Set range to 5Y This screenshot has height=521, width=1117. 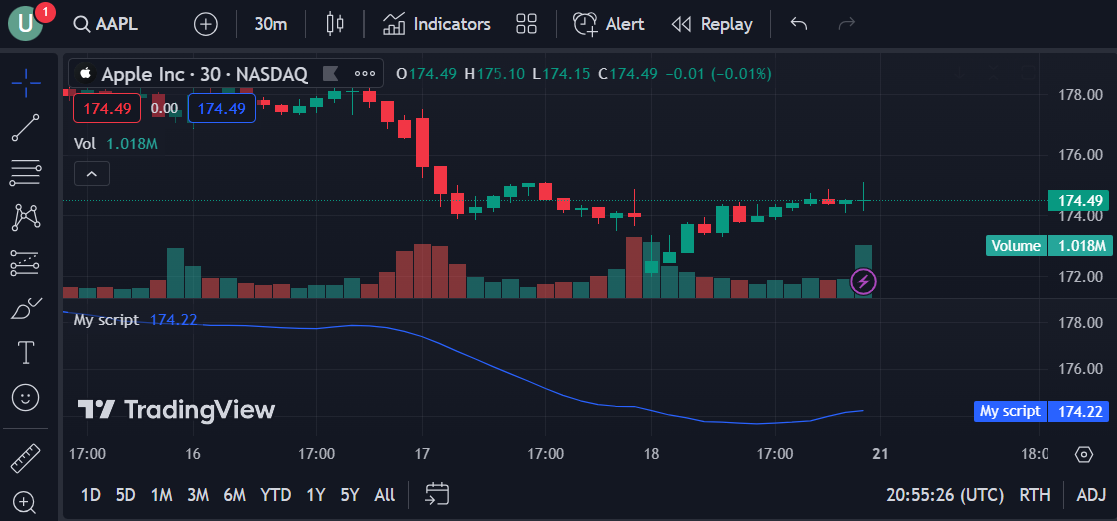pyautogui.click(x=350, y=495)
